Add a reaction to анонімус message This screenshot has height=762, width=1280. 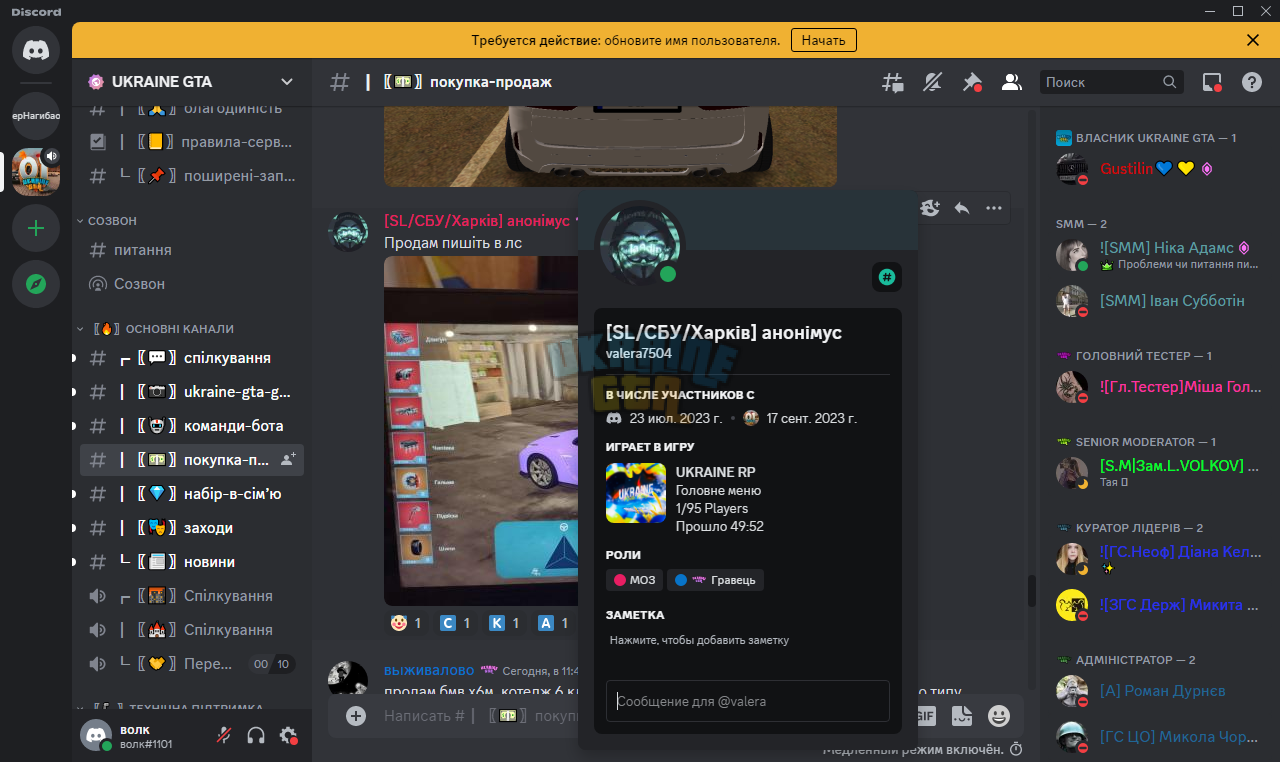931,208
